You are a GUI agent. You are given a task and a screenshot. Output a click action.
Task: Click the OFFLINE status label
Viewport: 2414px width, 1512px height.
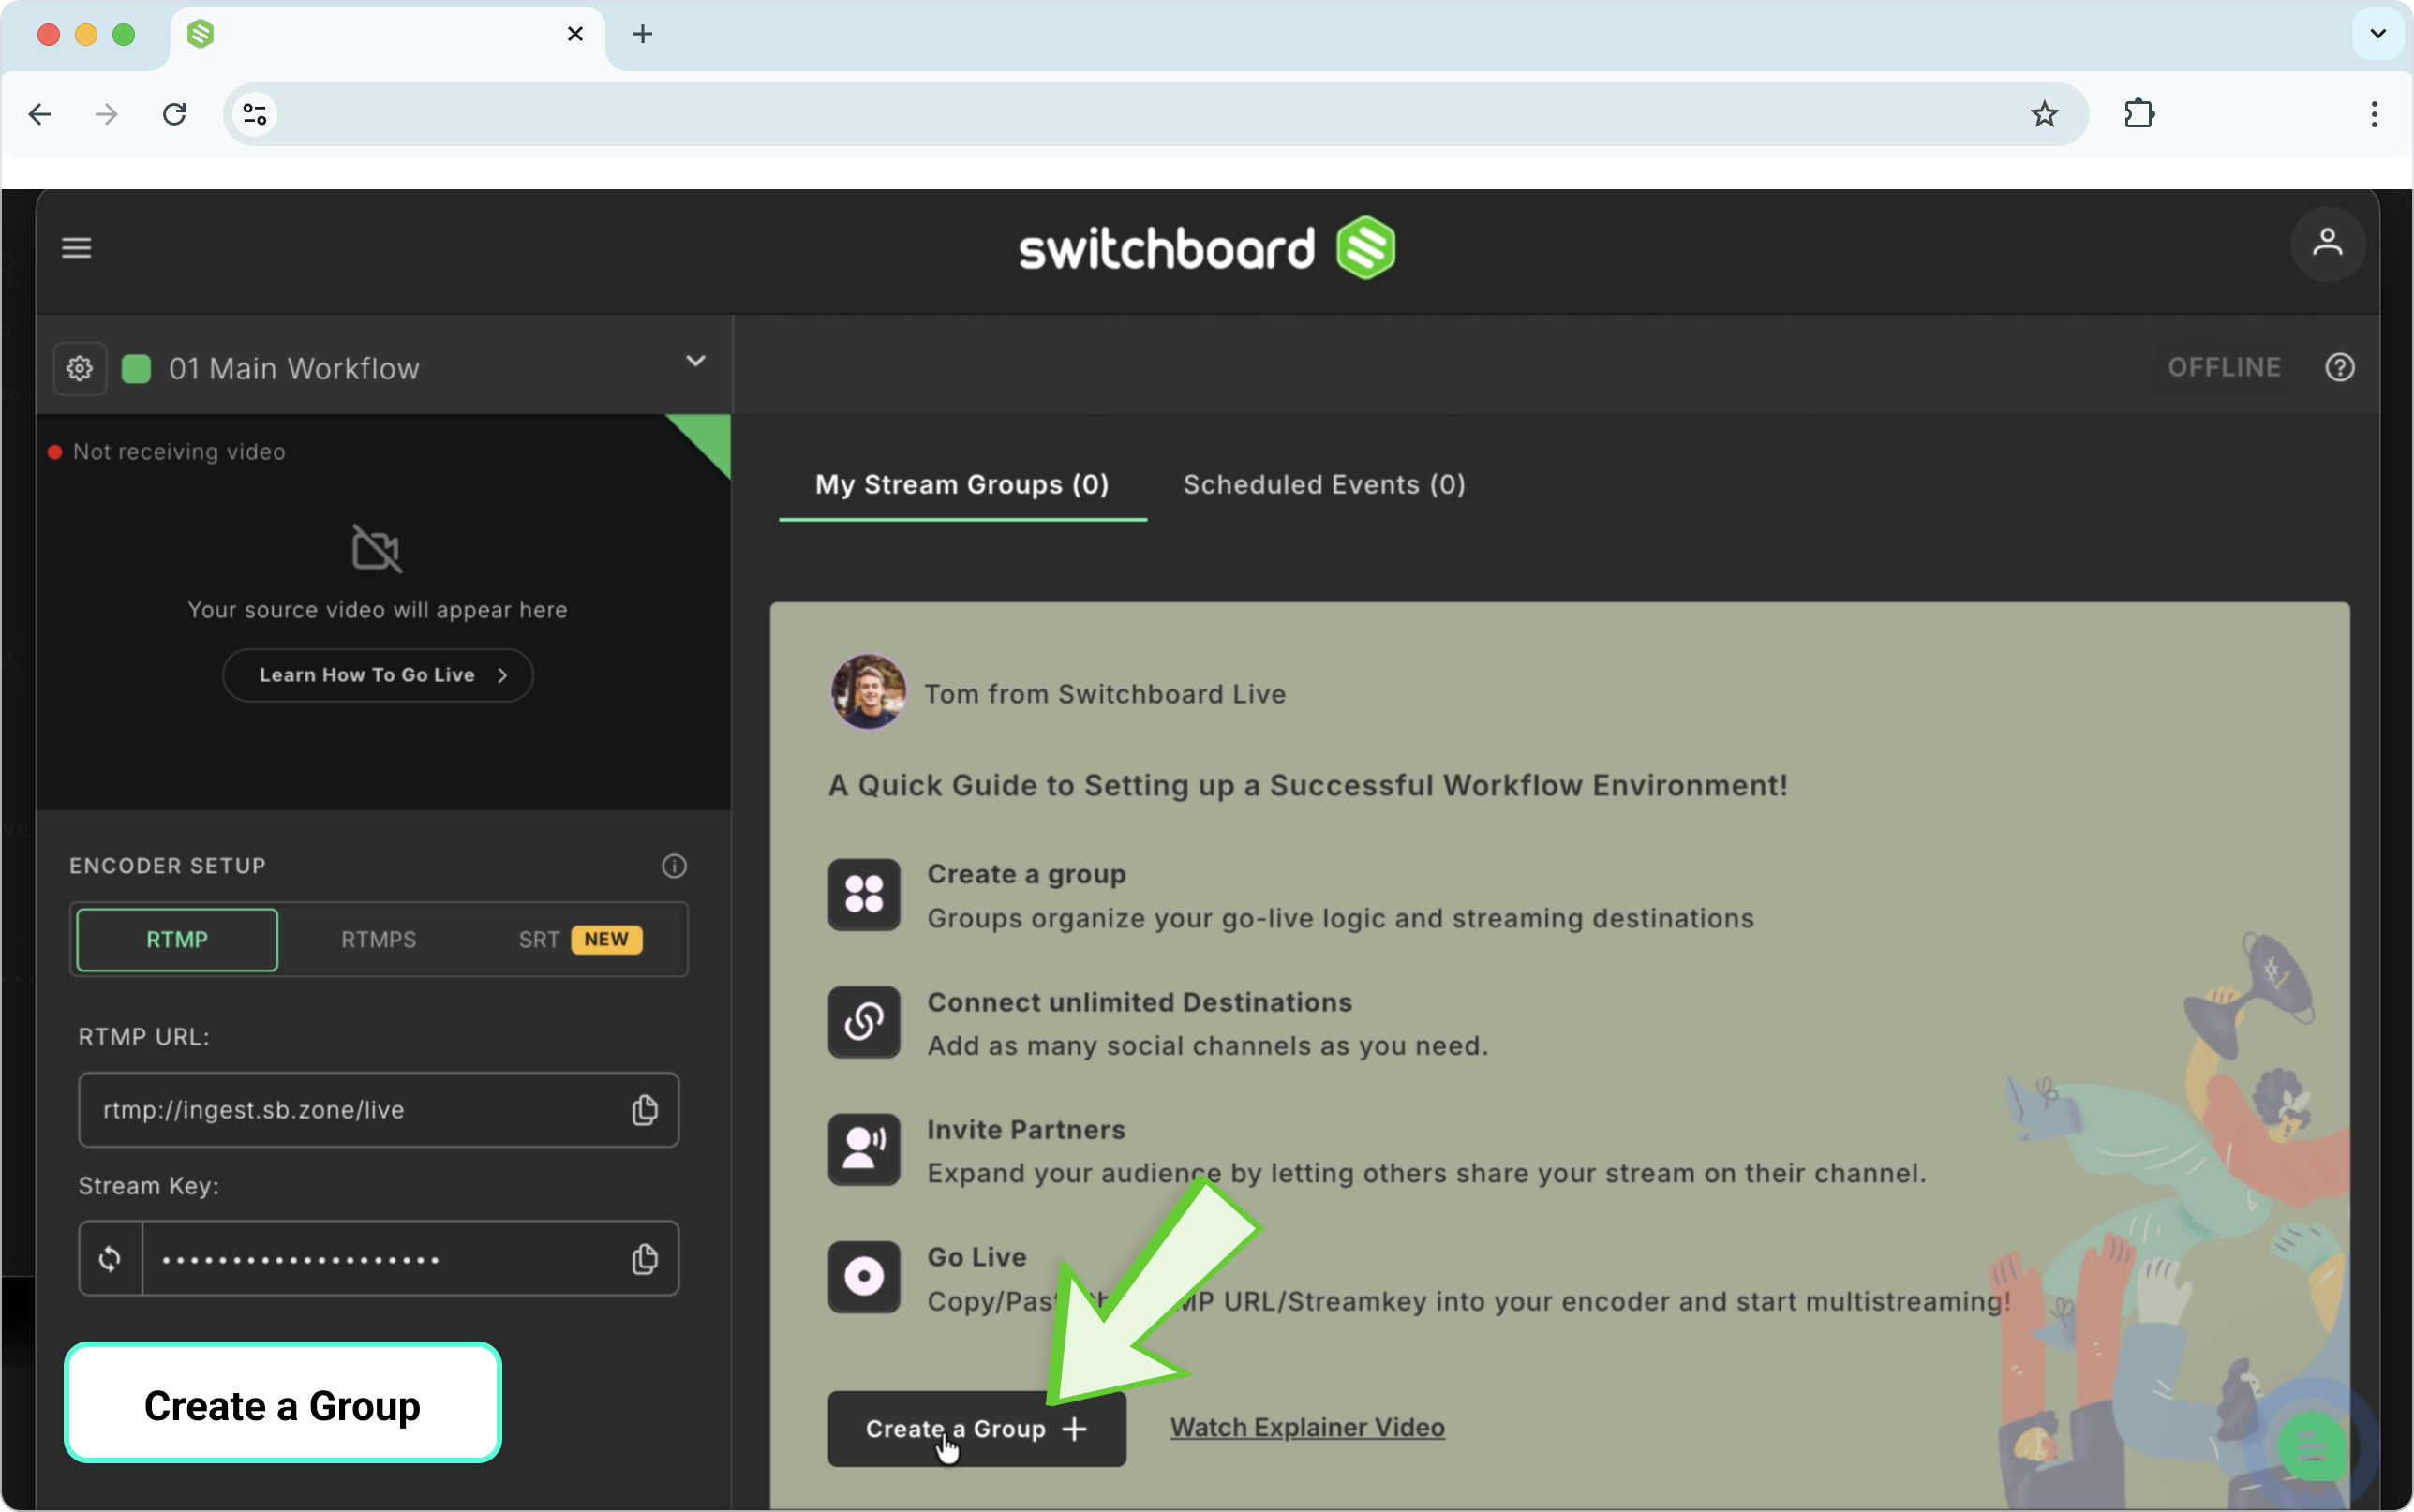(x=2224, y=368)
